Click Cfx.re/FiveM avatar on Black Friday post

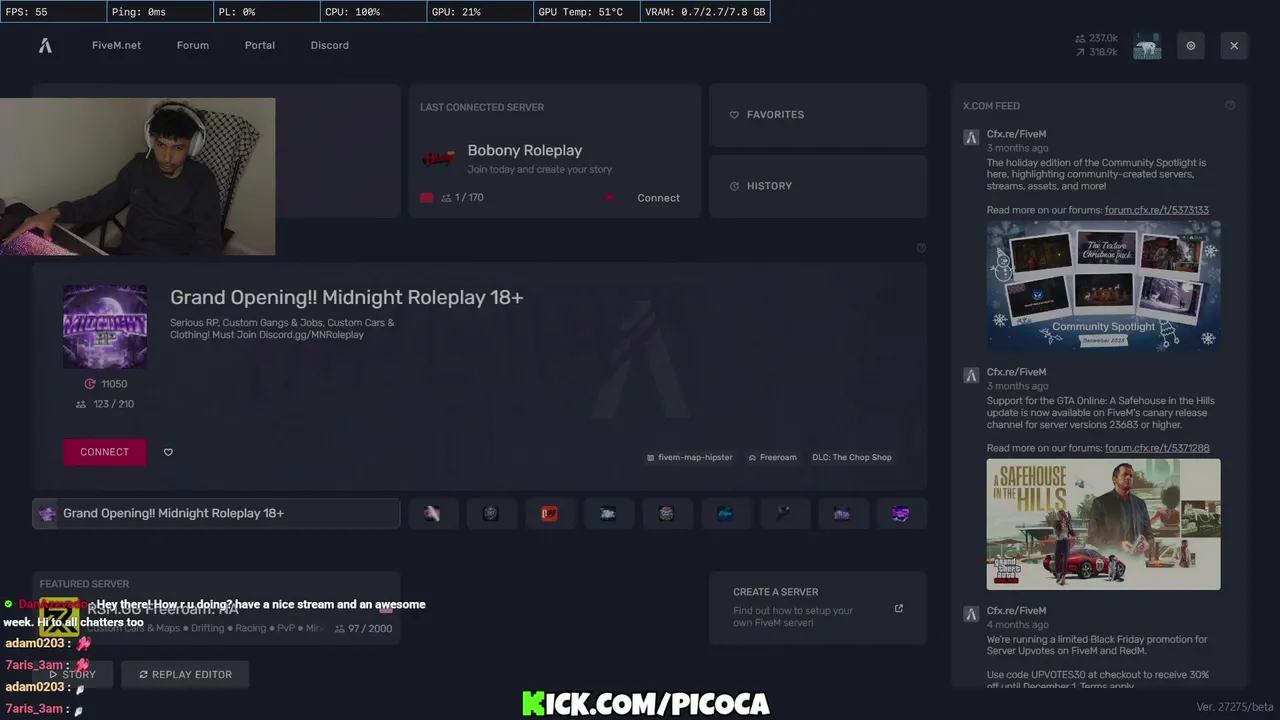point(971,614)
